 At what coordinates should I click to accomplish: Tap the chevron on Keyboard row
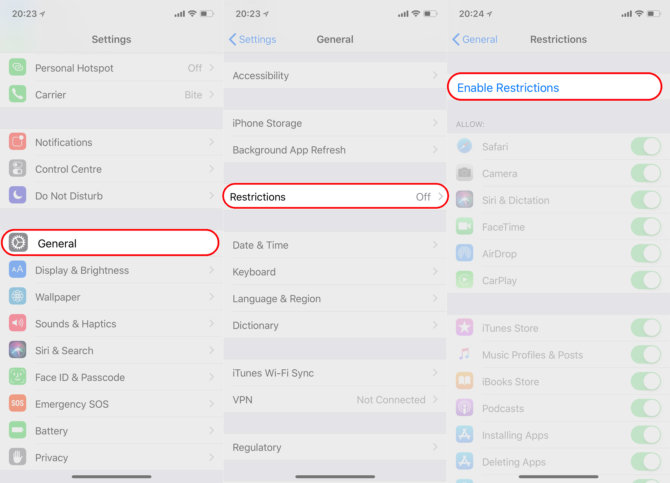(435, 271)
